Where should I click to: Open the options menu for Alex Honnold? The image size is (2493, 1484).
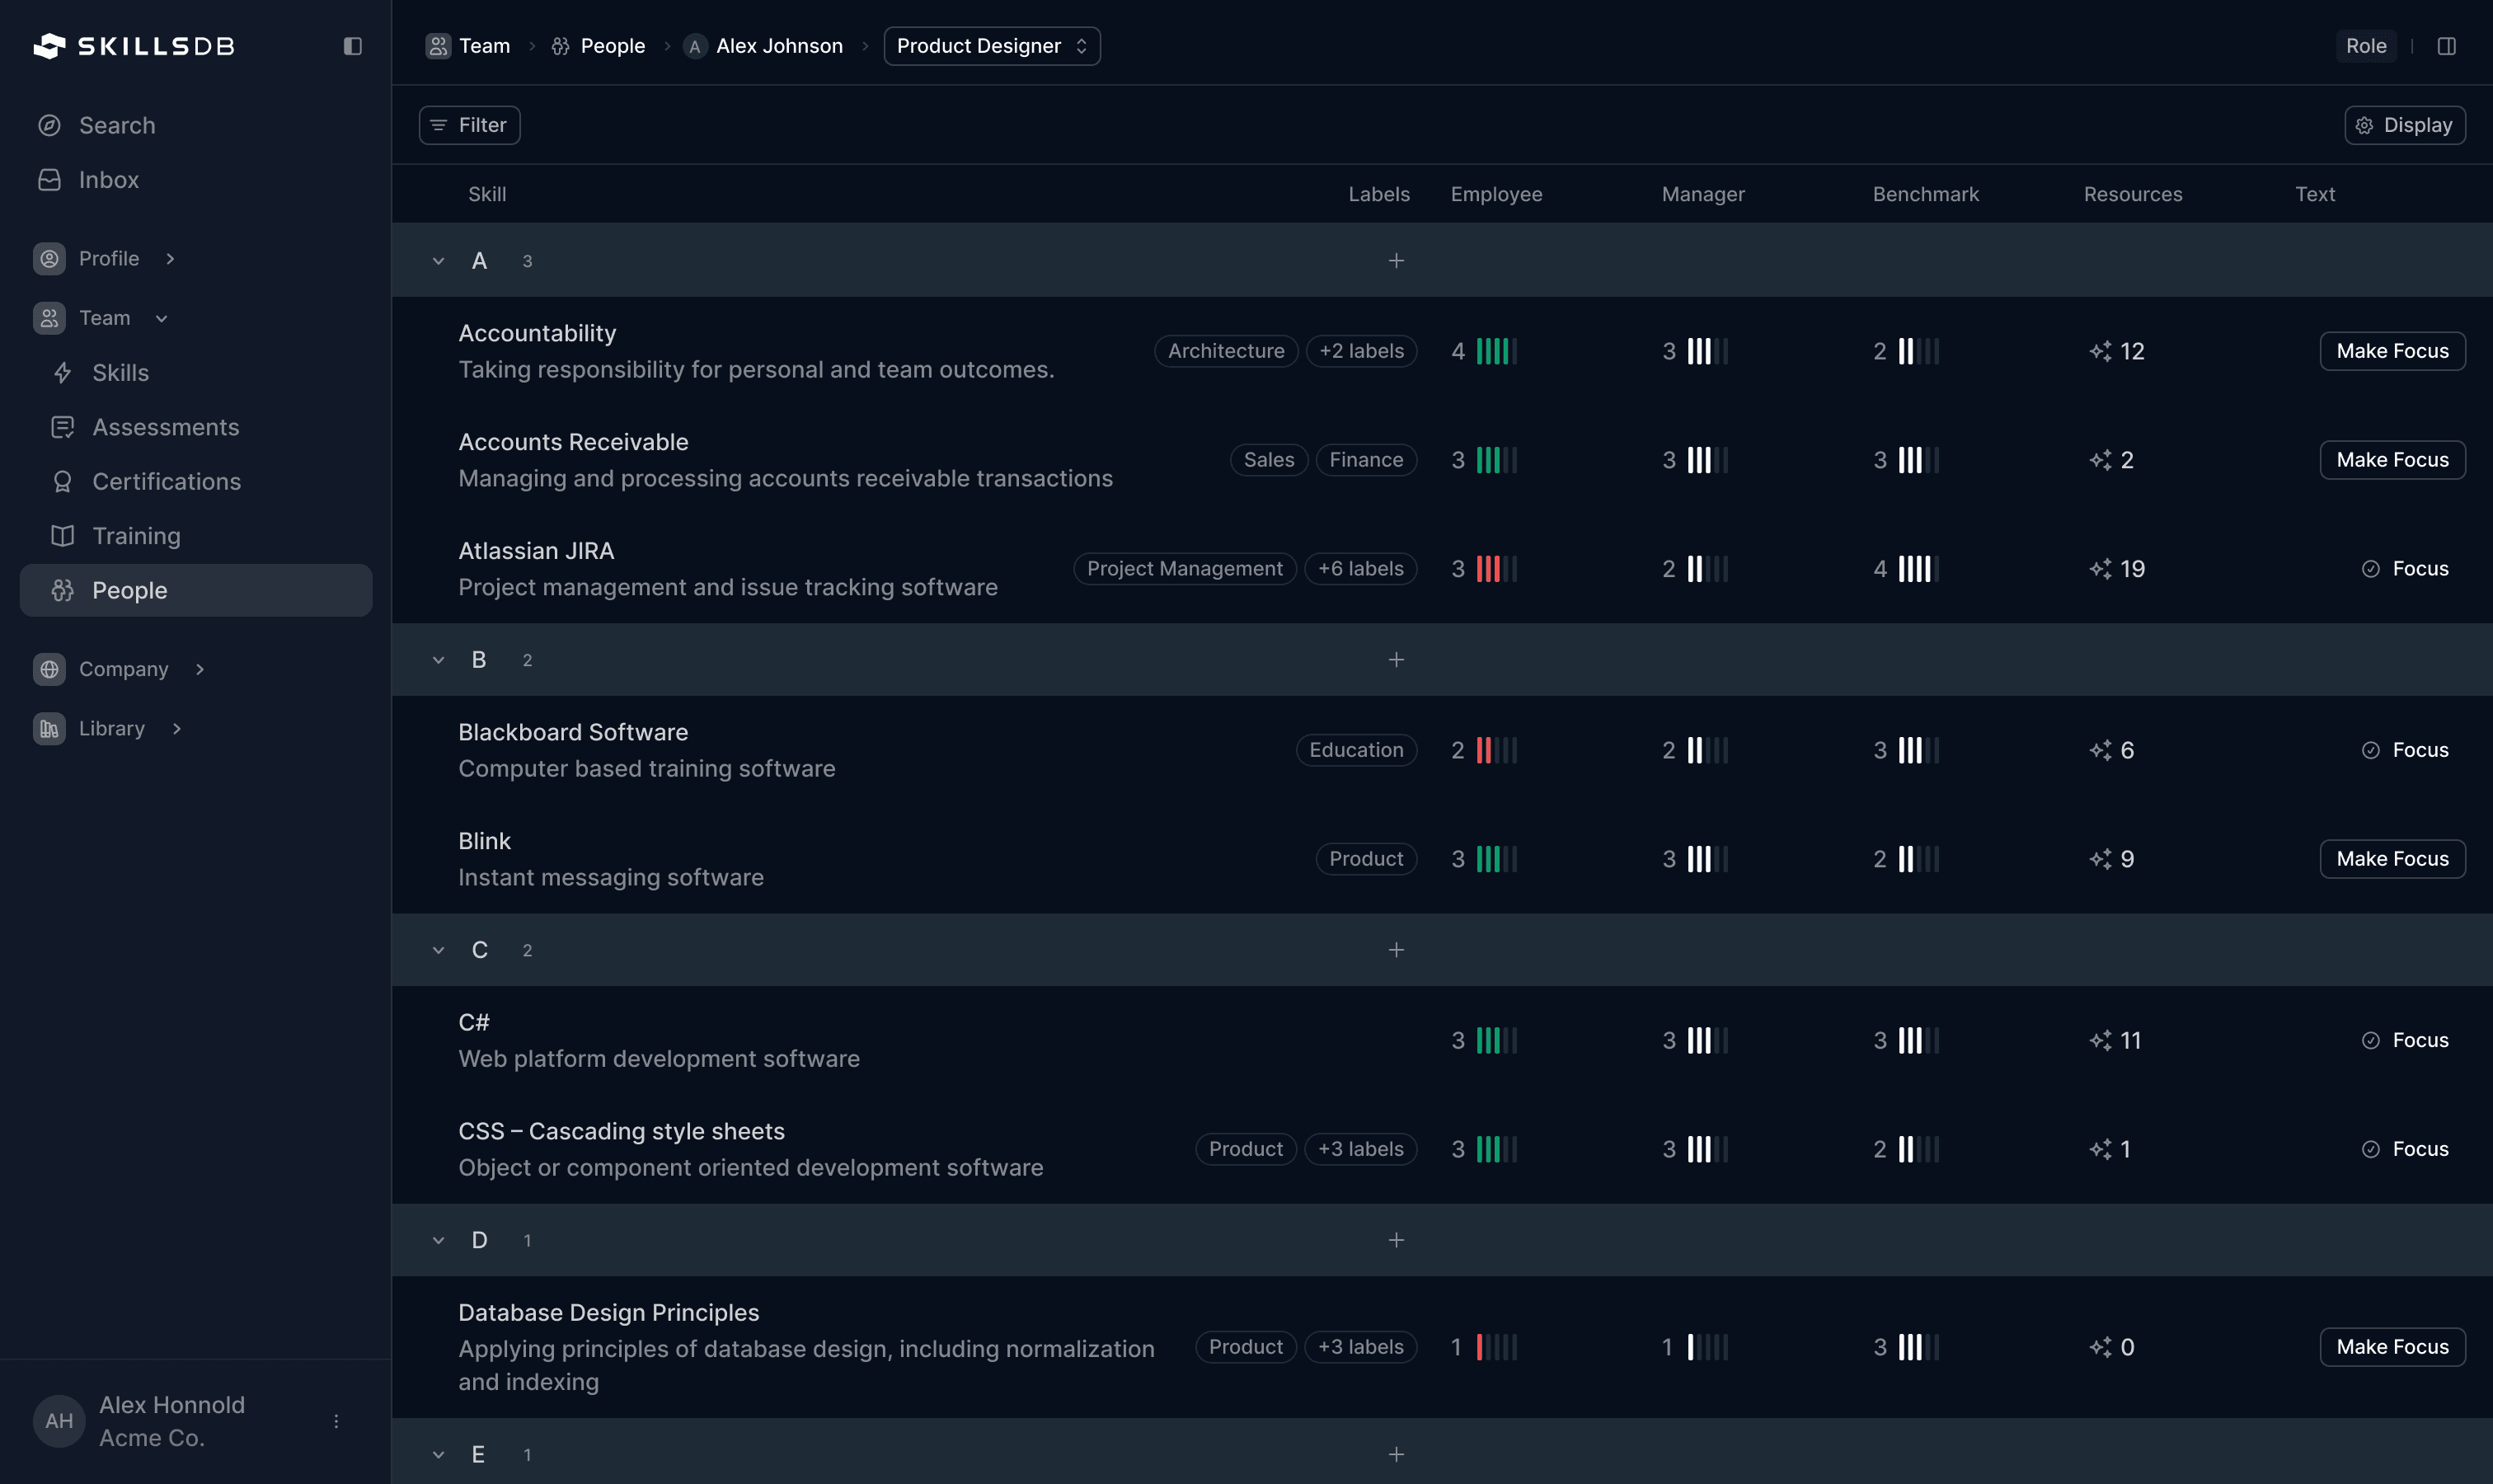click(336, 1420)
